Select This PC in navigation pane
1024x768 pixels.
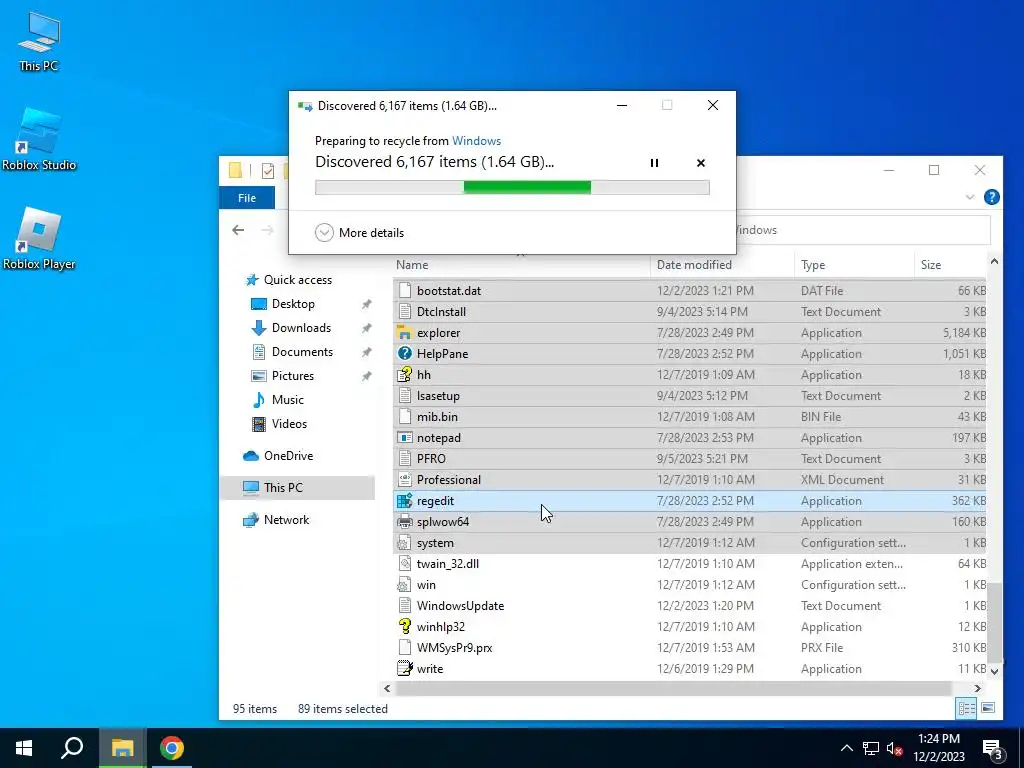[x=297, y=488]
